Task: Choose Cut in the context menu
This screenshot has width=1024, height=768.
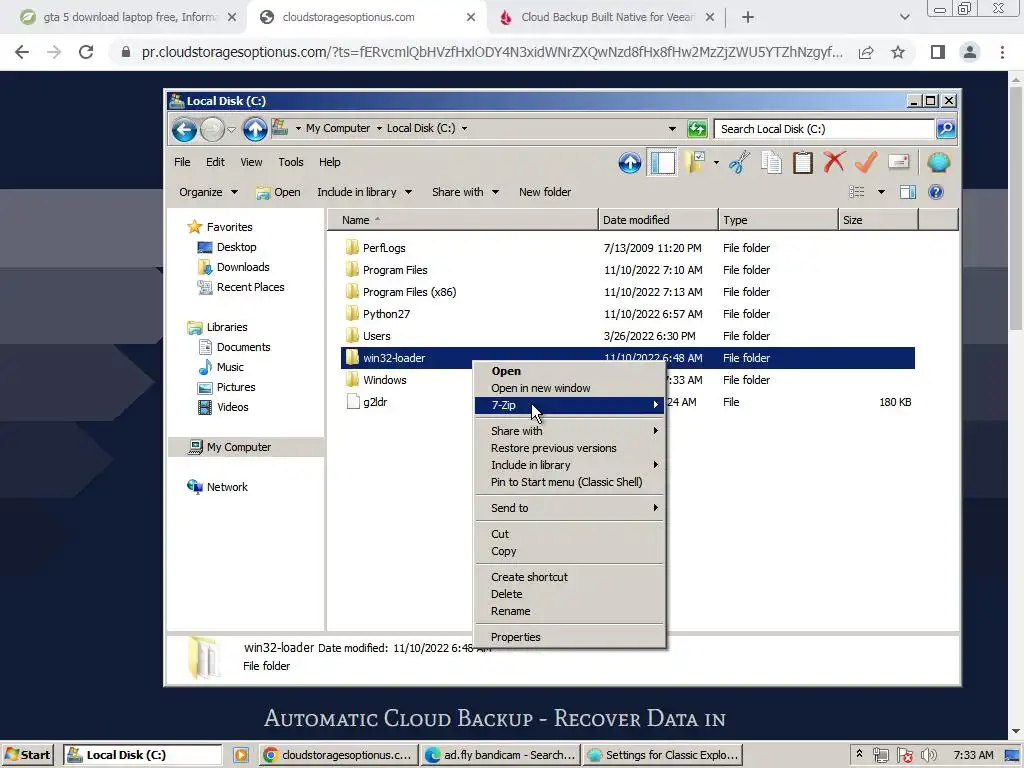Action: pyautogui.click(x=569, y=534)
